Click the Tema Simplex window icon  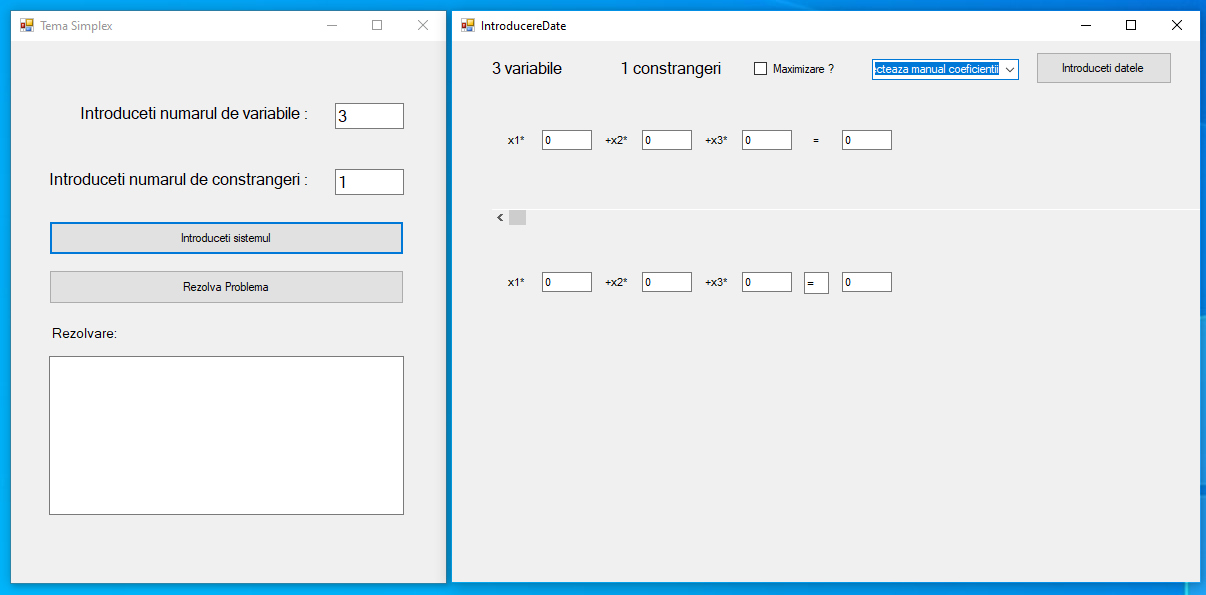tap(27, 25)
